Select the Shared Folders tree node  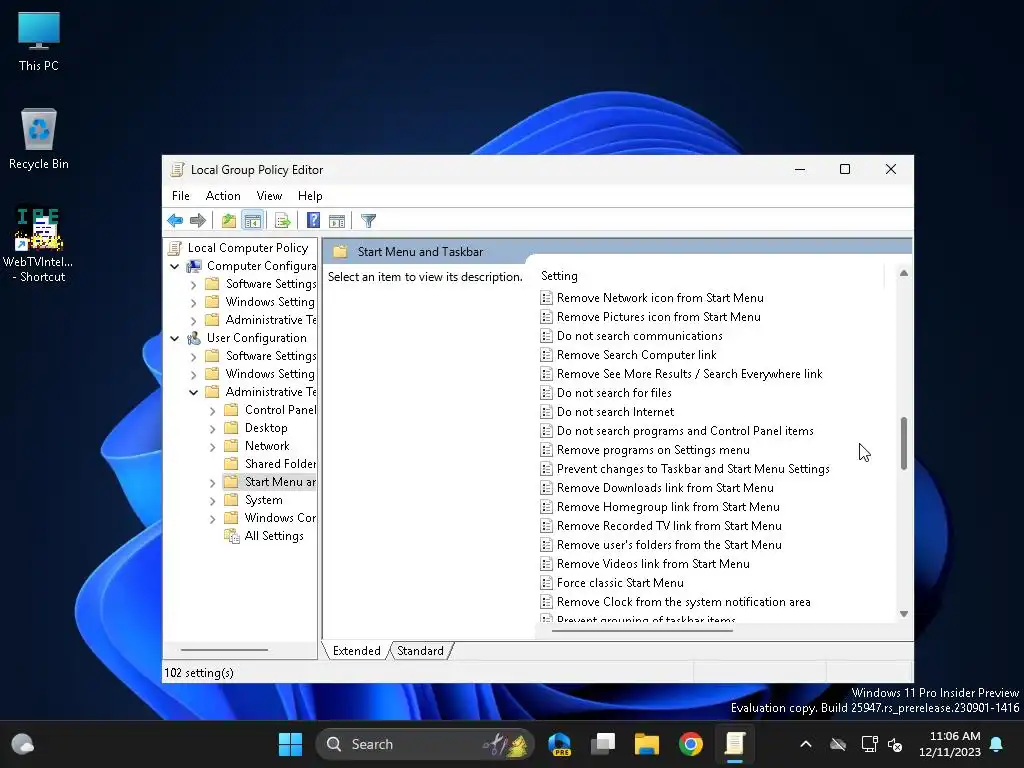(280, 464)
